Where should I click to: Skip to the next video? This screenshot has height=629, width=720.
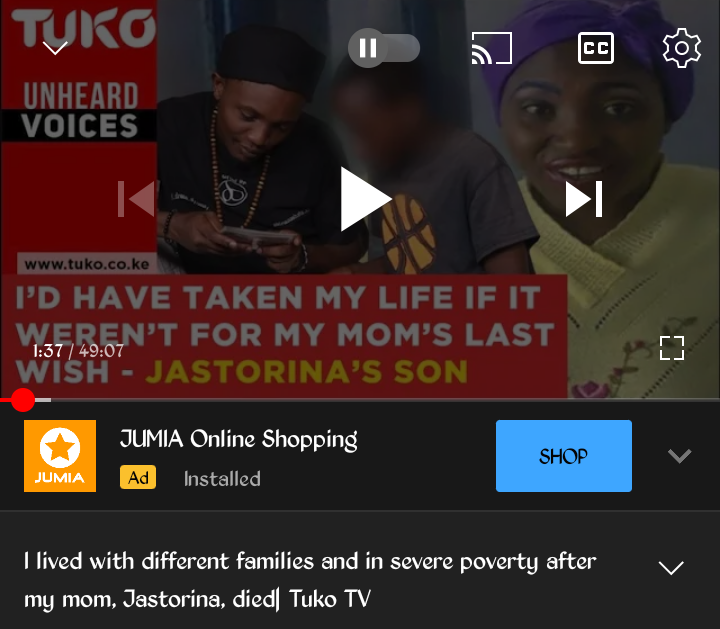point(584,199)
